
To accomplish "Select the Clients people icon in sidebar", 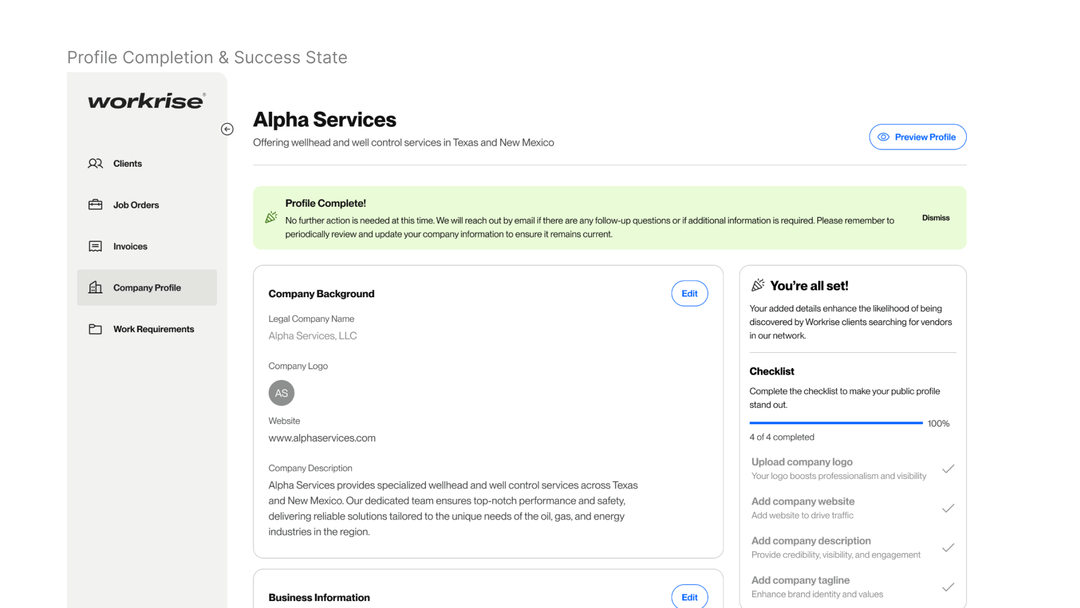I will (x=93, y=163).
